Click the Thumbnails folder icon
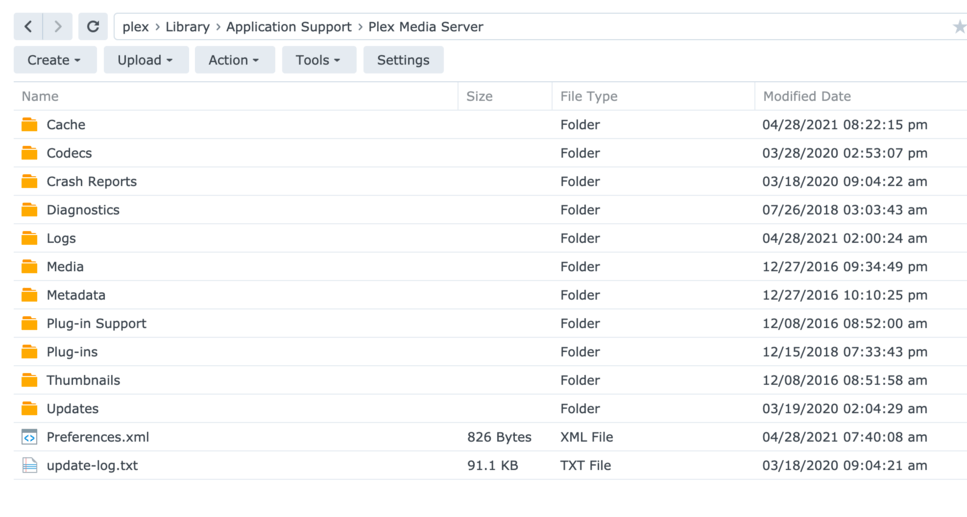967x517 pixels. click(x=29, y=380)
